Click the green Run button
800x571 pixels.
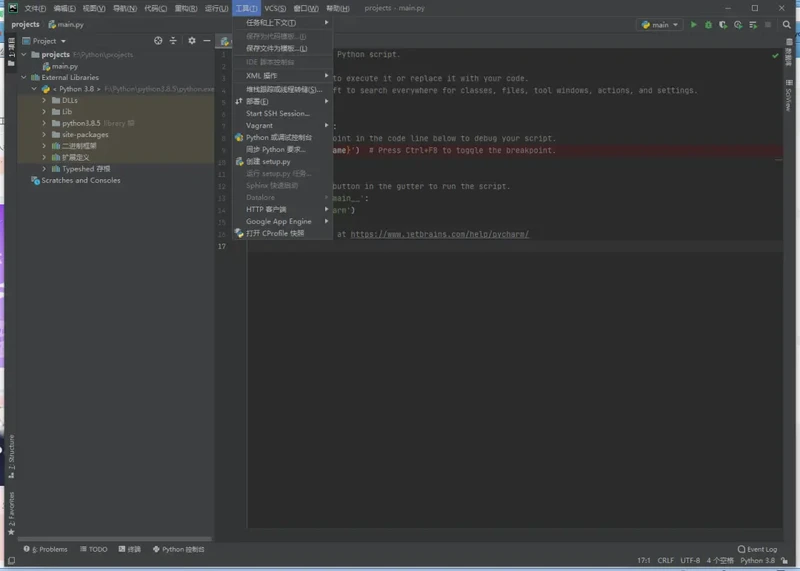[x=694, y=25]
